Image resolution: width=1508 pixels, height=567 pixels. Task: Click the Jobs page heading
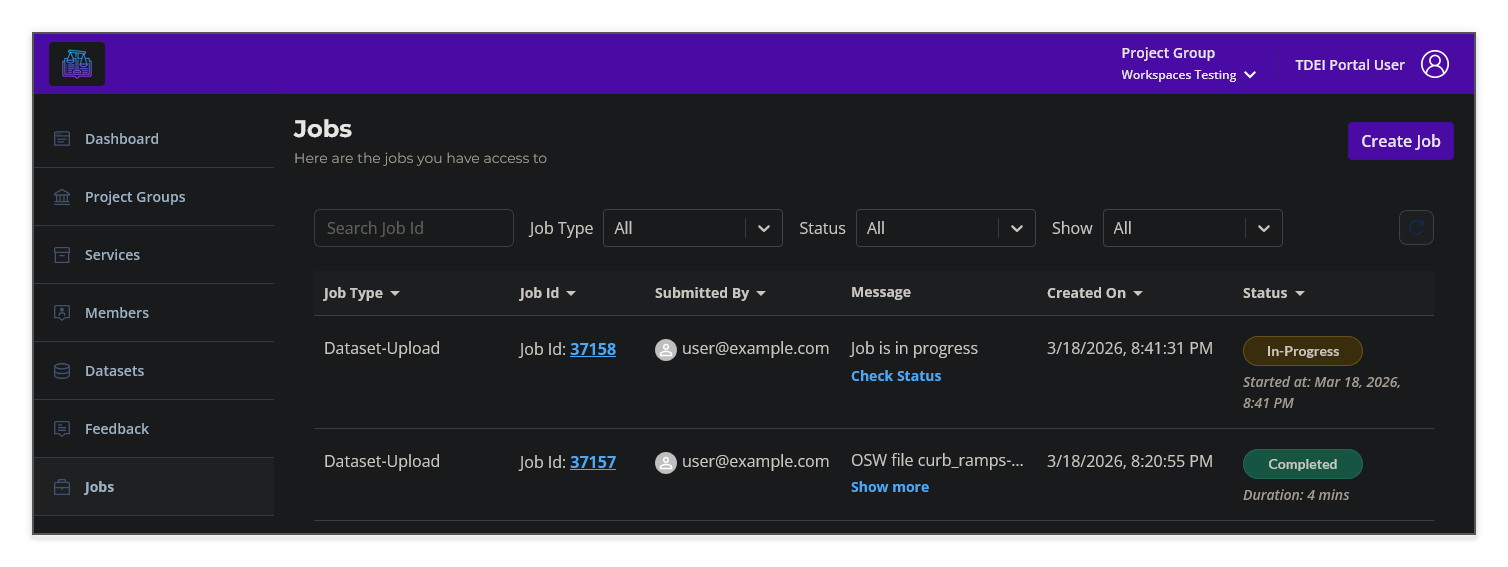[x=323, y=129]
